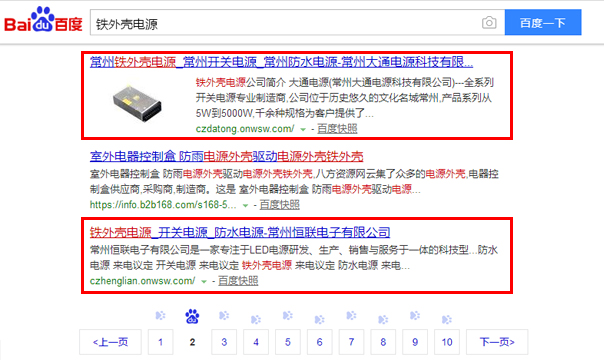
Task: Expand the dropdown arrow beside info.b2b168.com
Action: 245,206
